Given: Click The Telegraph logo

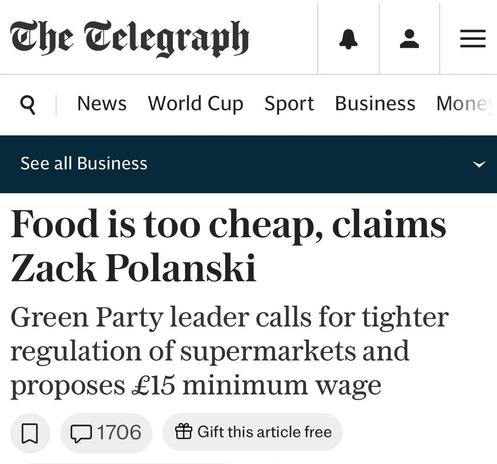Looking at the screenshot, I should point(130,38).
